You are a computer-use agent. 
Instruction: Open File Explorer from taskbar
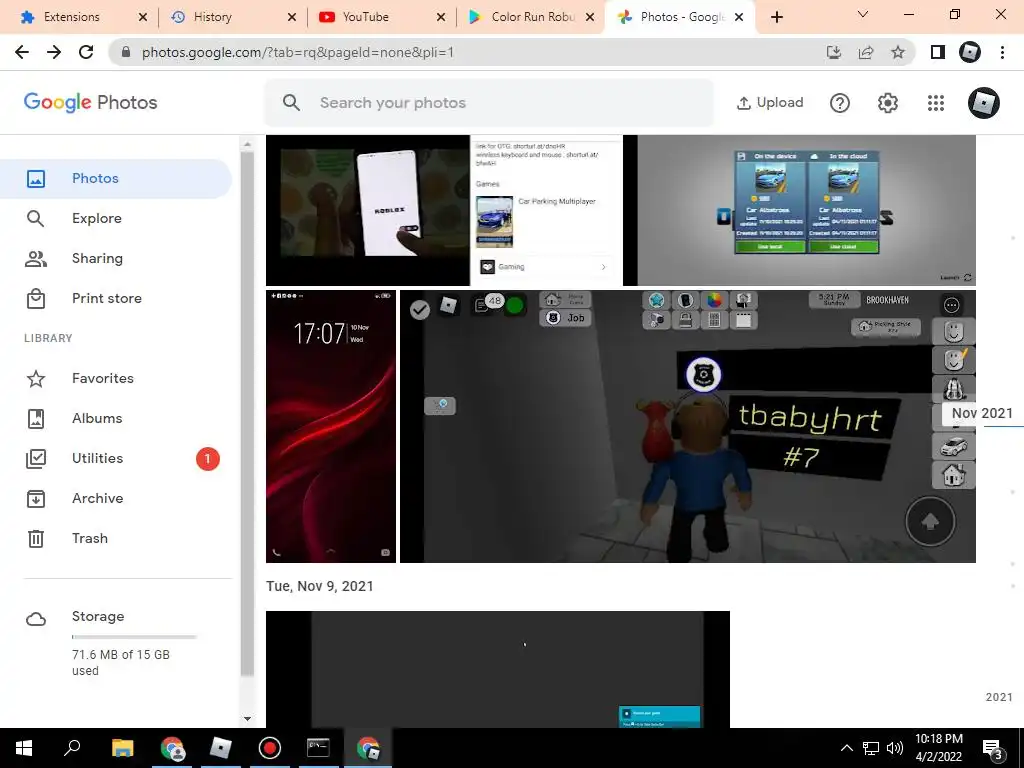tap(122, 748)
